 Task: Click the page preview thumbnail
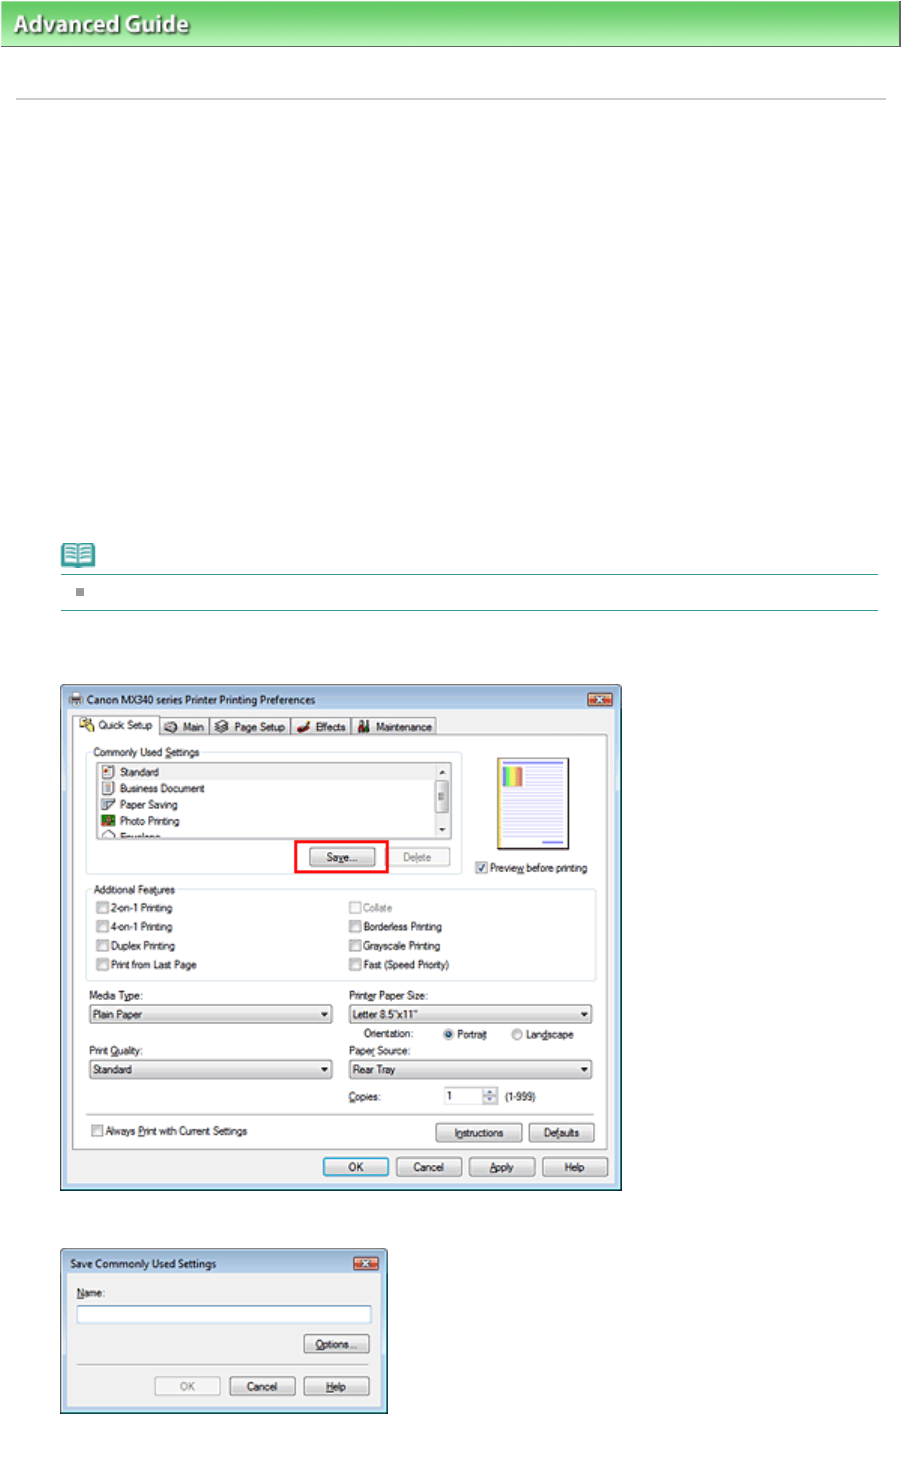tap(533, 804)
